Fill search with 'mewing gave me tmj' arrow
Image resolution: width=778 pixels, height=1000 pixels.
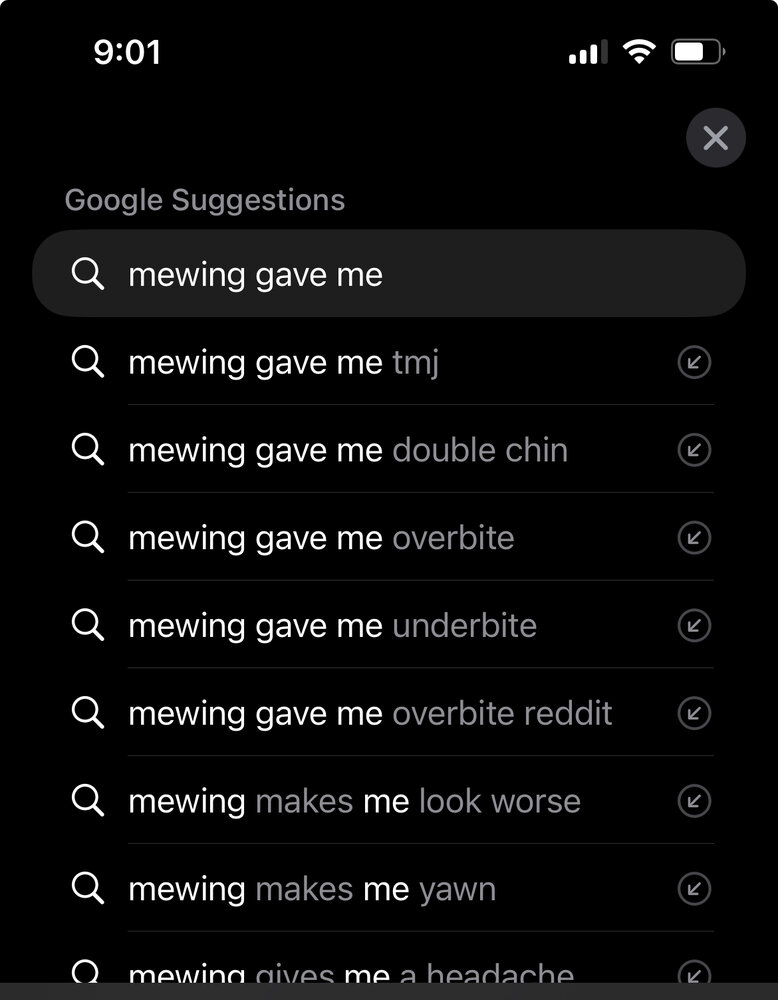(694, 362)
